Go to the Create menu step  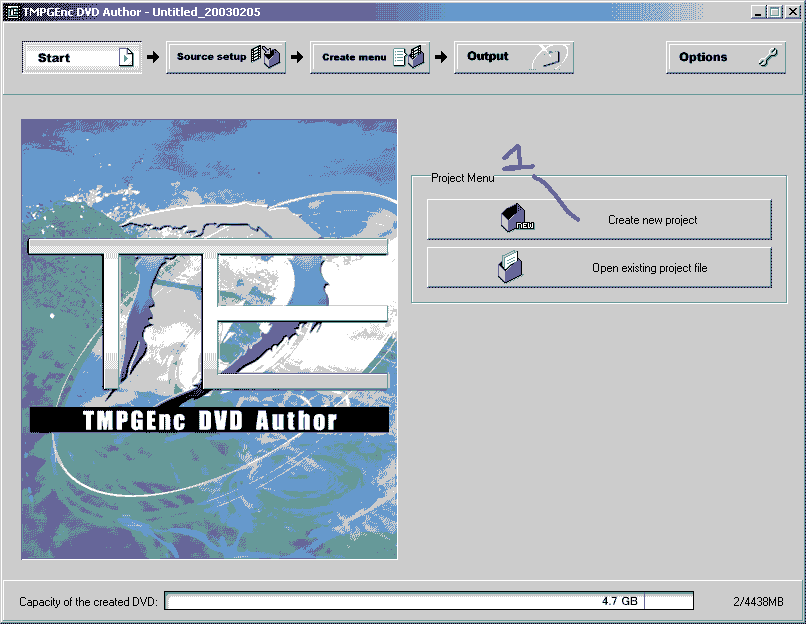(370, 57)
